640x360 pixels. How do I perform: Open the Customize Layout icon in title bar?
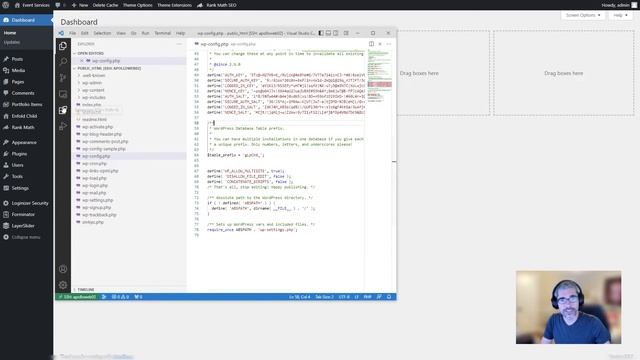346,33
